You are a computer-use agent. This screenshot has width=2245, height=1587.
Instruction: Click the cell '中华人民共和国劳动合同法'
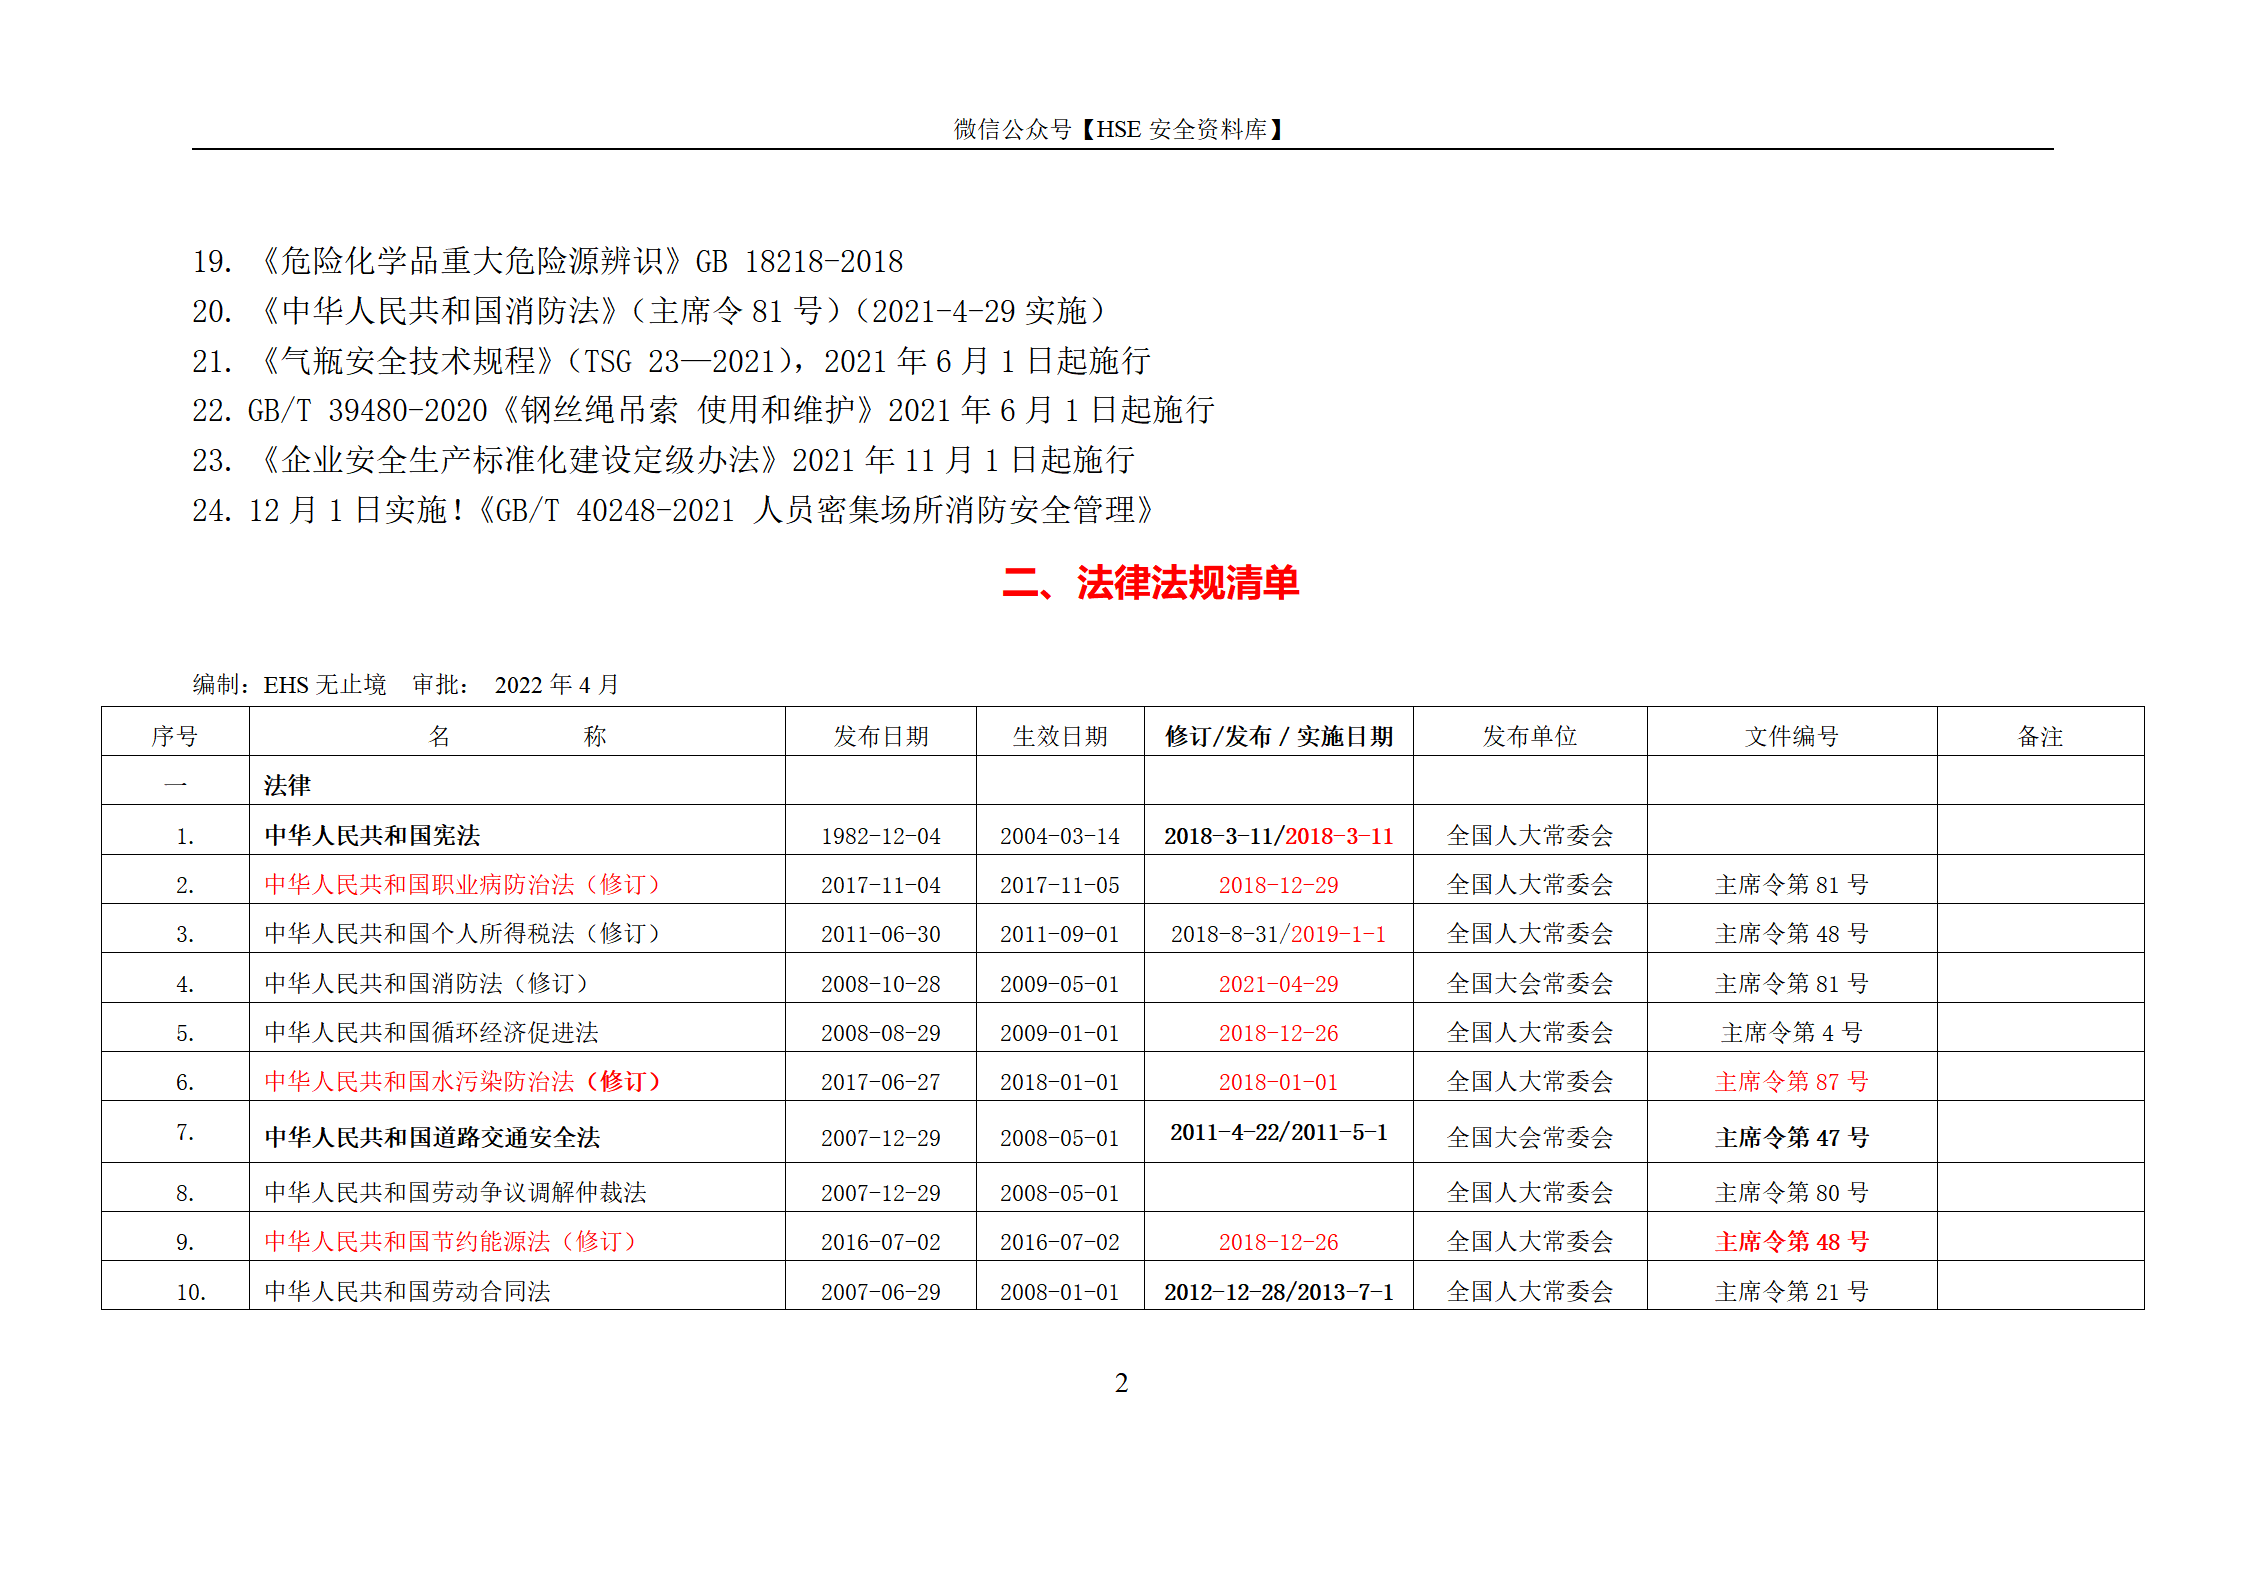[407, 1292]
